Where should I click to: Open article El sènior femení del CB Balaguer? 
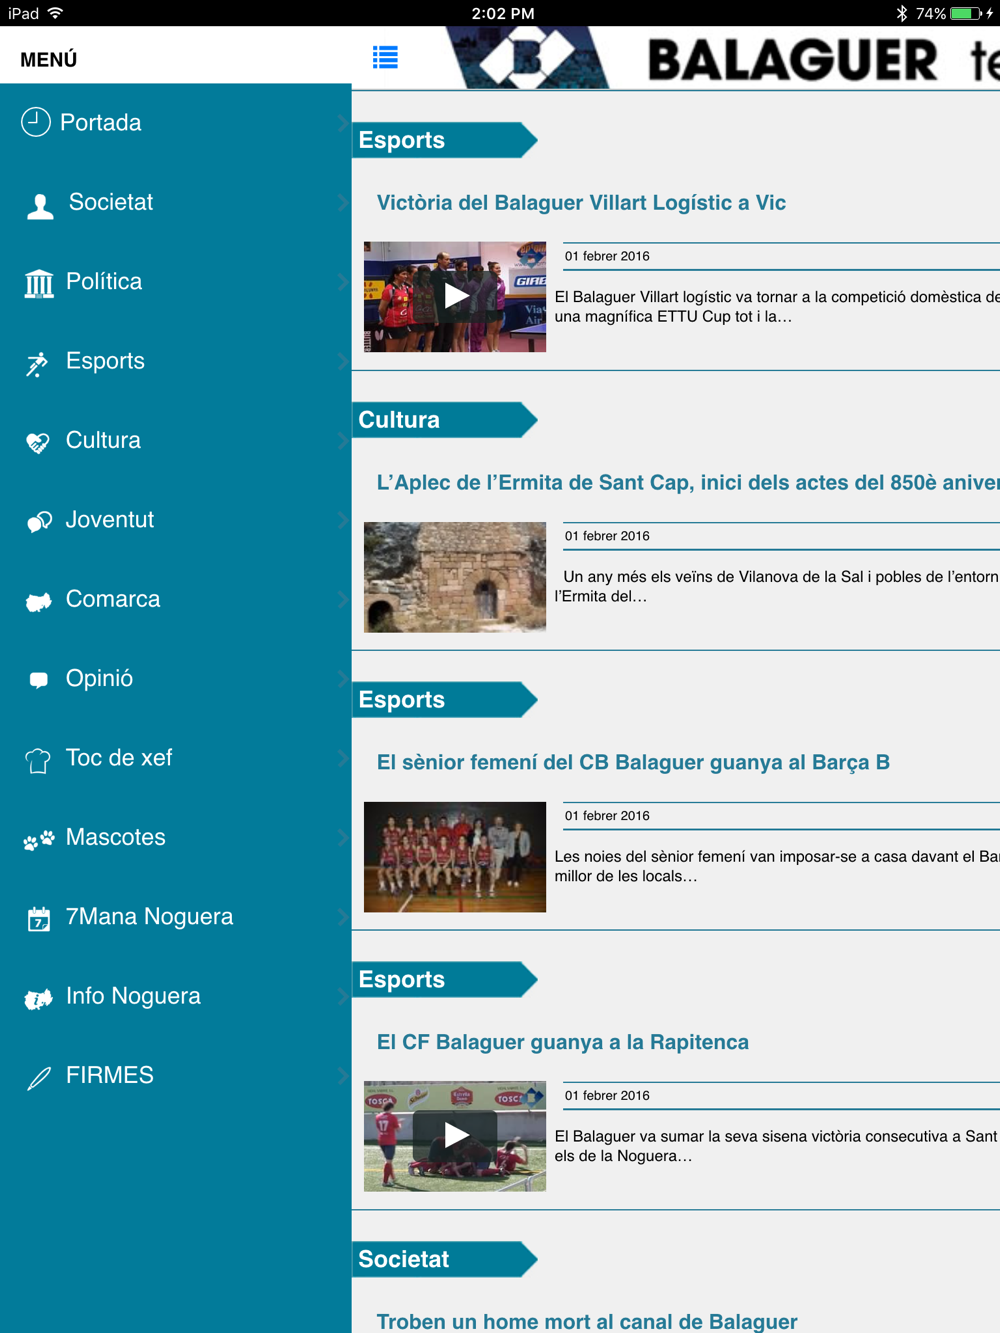click(x=633, y=763)
